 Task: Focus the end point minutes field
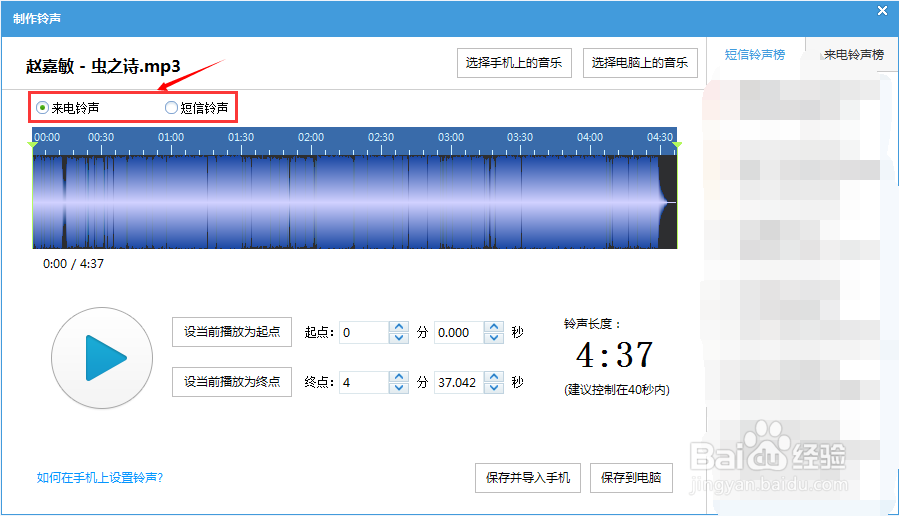click(364, 382)
